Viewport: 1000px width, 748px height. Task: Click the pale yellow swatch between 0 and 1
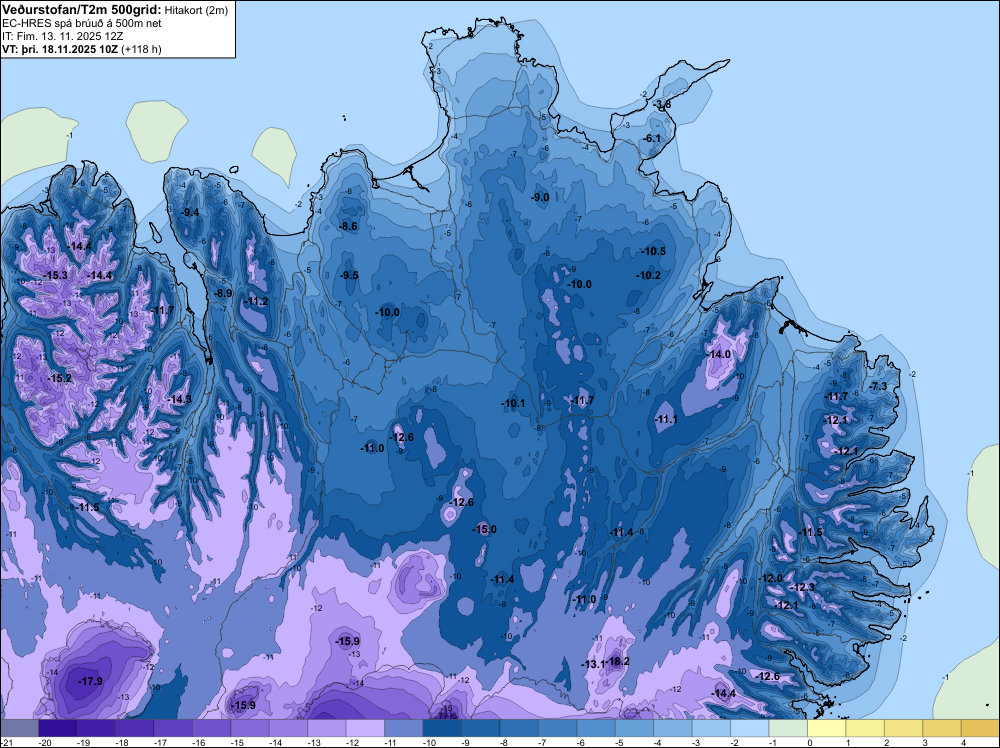[x=827, y=728]
